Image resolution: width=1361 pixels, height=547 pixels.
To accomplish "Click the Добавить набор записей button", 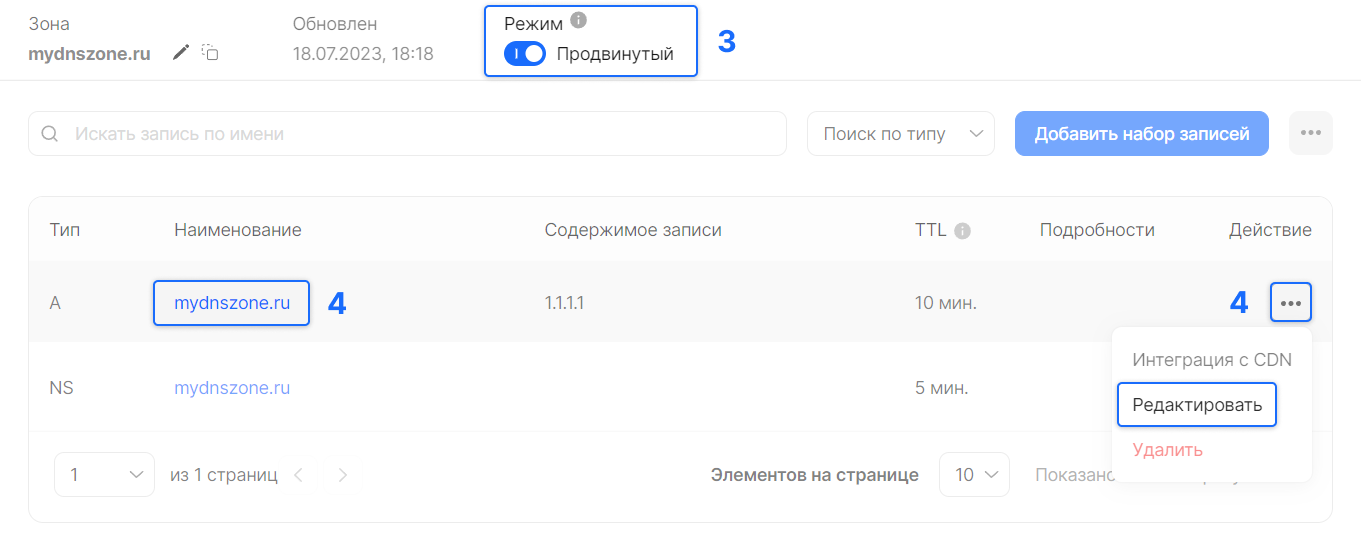I will point(1141,134).
